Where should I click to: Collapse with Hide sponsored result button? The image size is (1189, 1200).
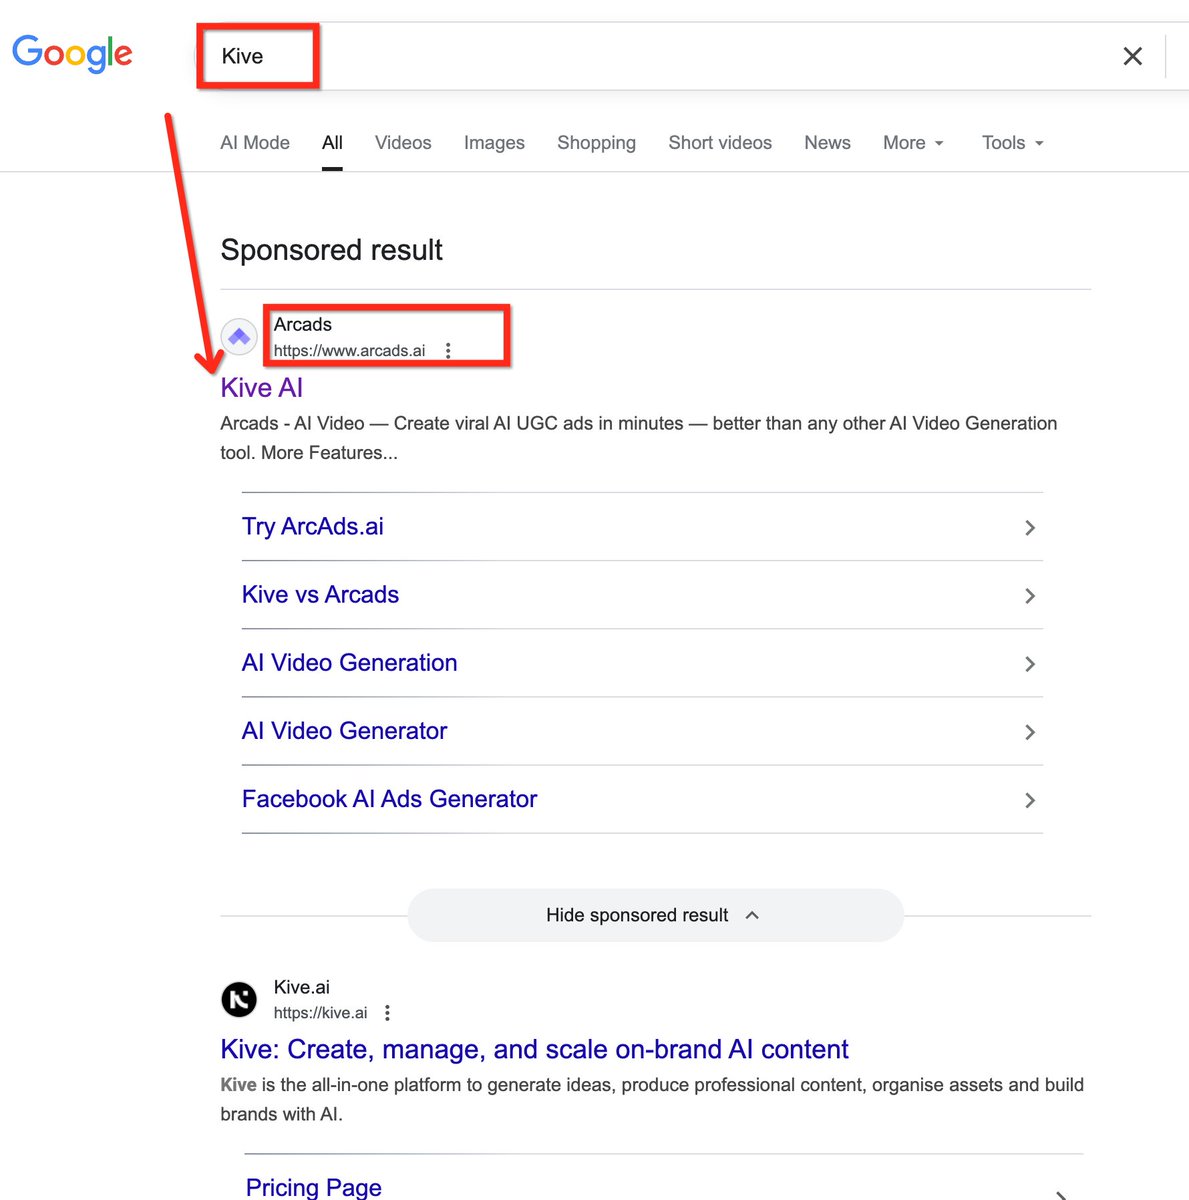[x=655, y=915]
